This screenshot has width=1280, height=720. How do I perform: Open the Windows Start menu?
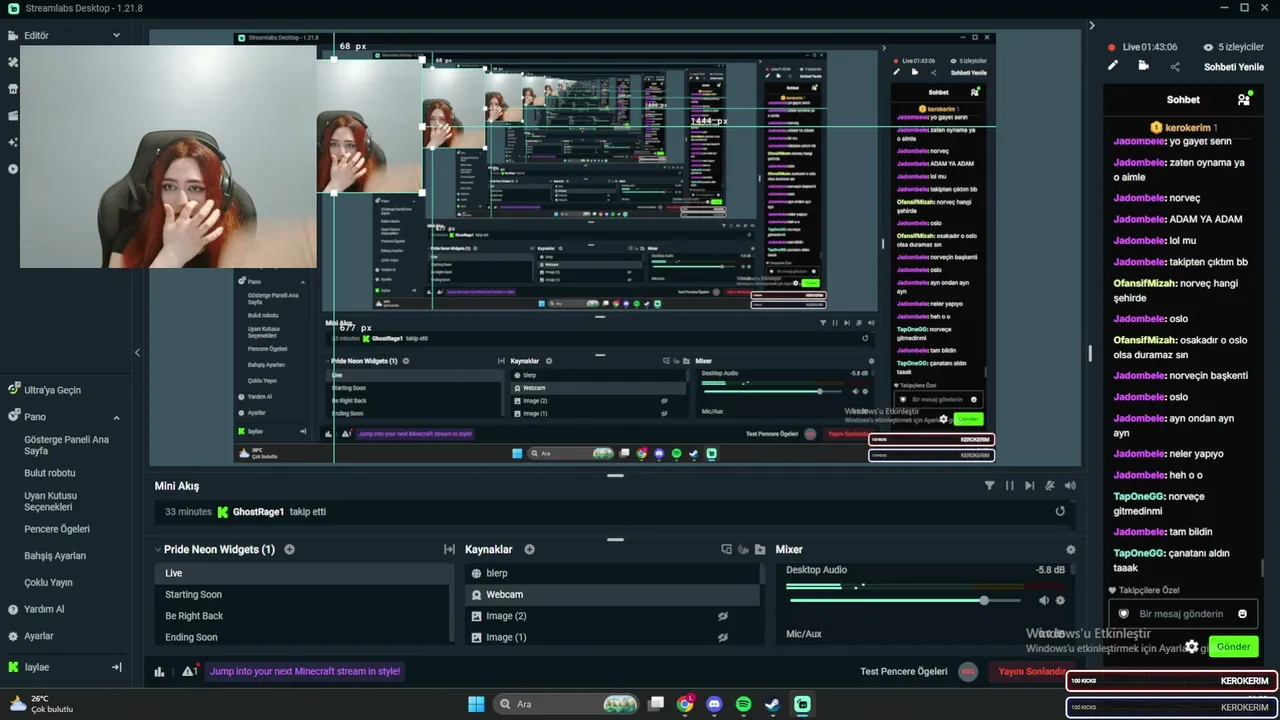476,704
